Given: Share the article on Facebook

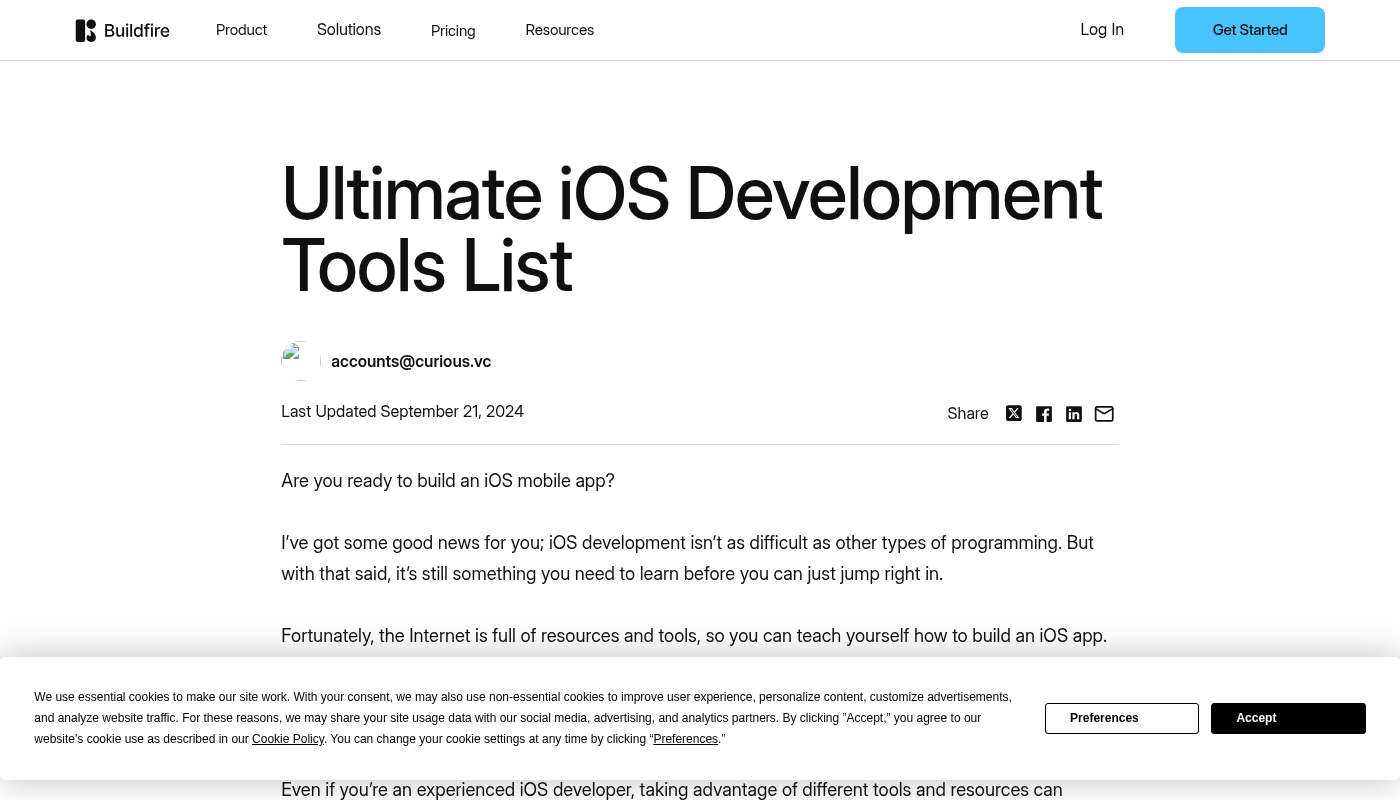Looking at the screenshot, I should tap(1044, 414).
